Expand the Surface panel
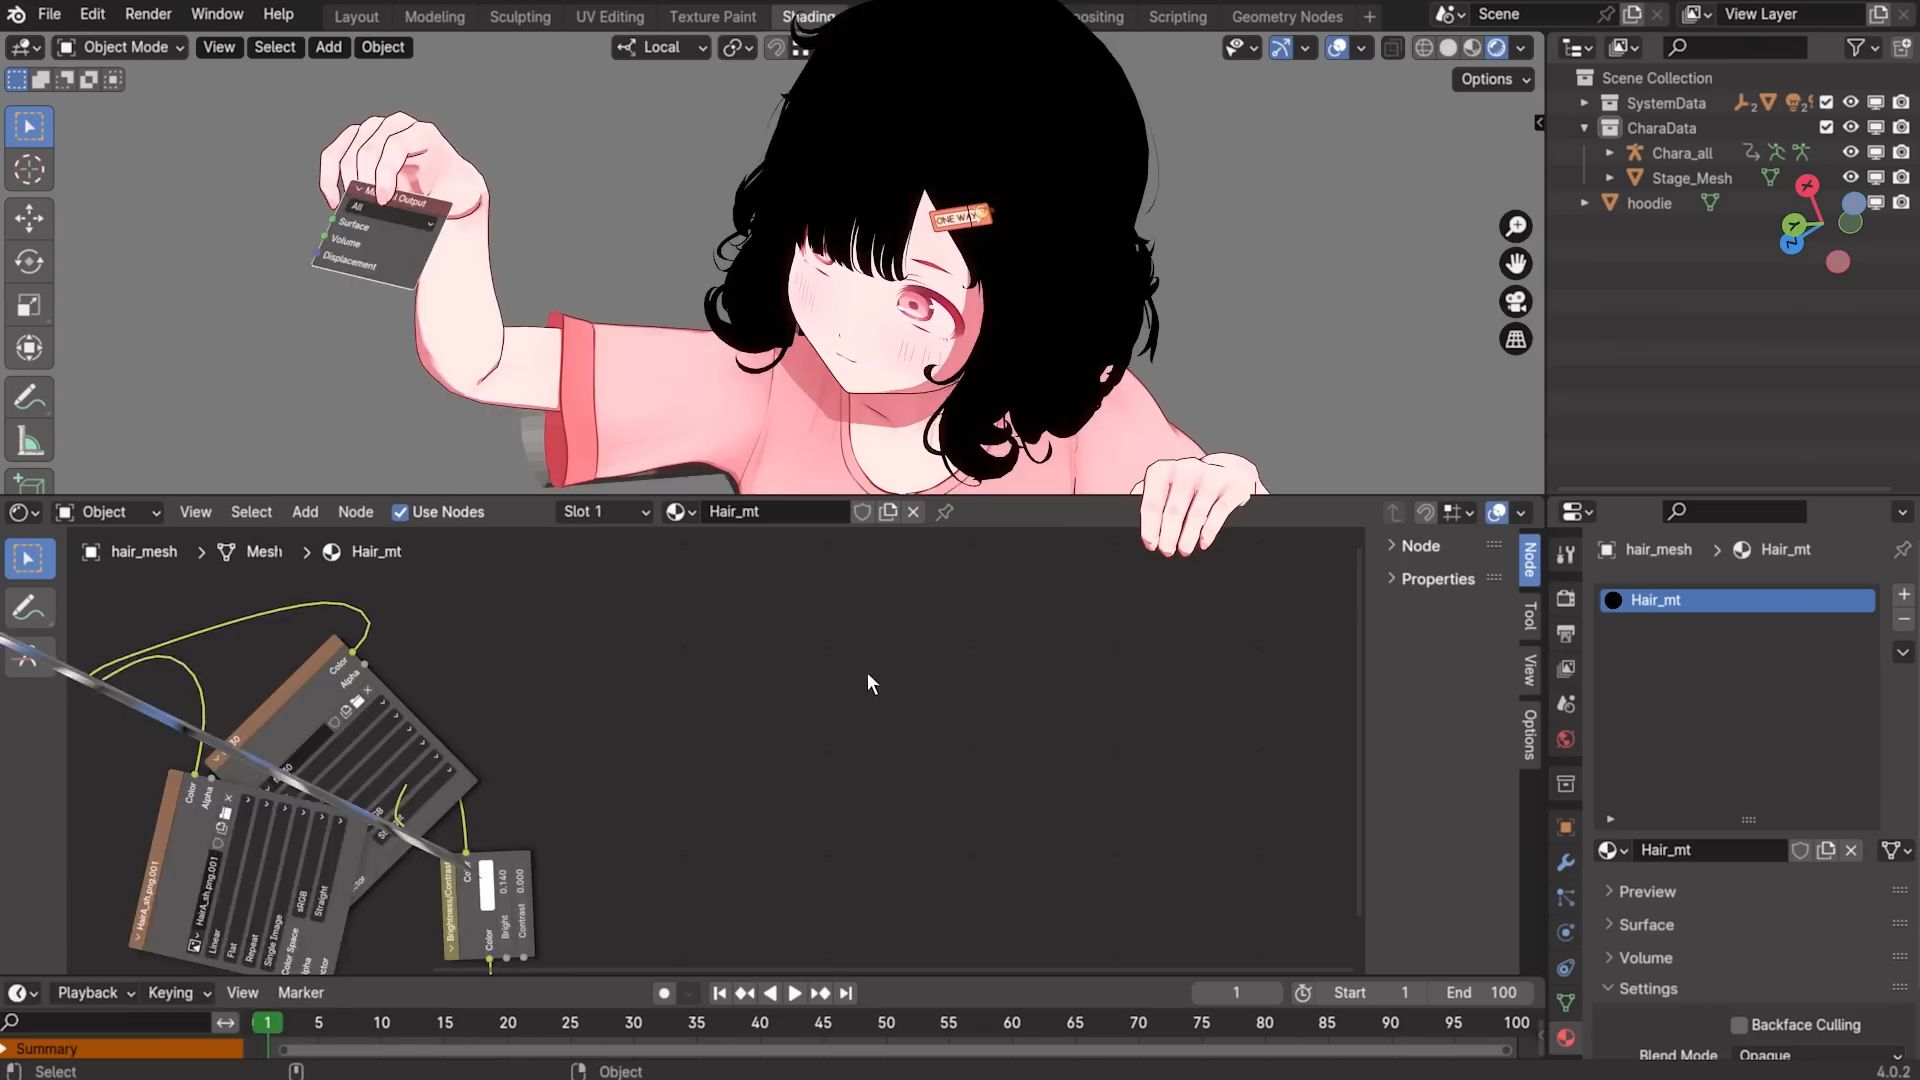 pos(1646,925)
